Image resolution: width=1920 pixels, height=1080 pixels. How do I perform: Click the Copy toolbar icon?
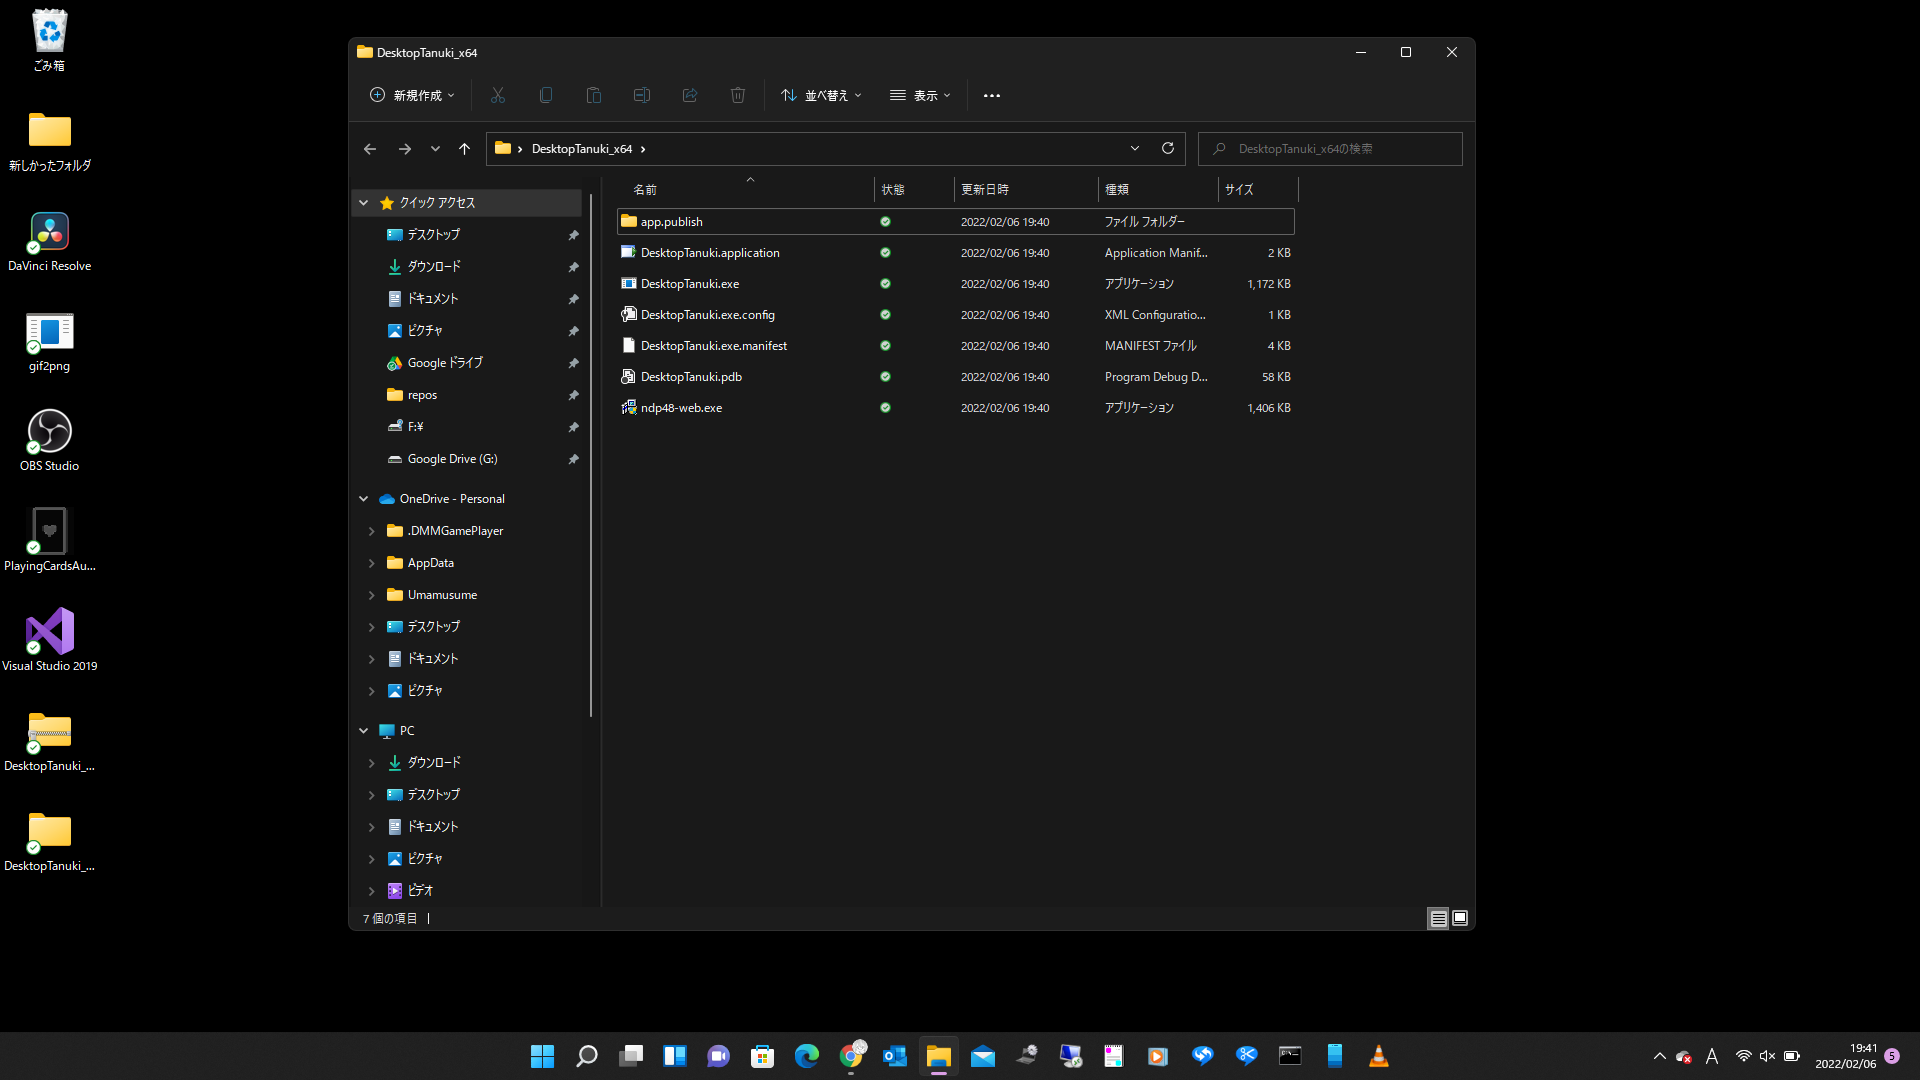coord(545,95)
